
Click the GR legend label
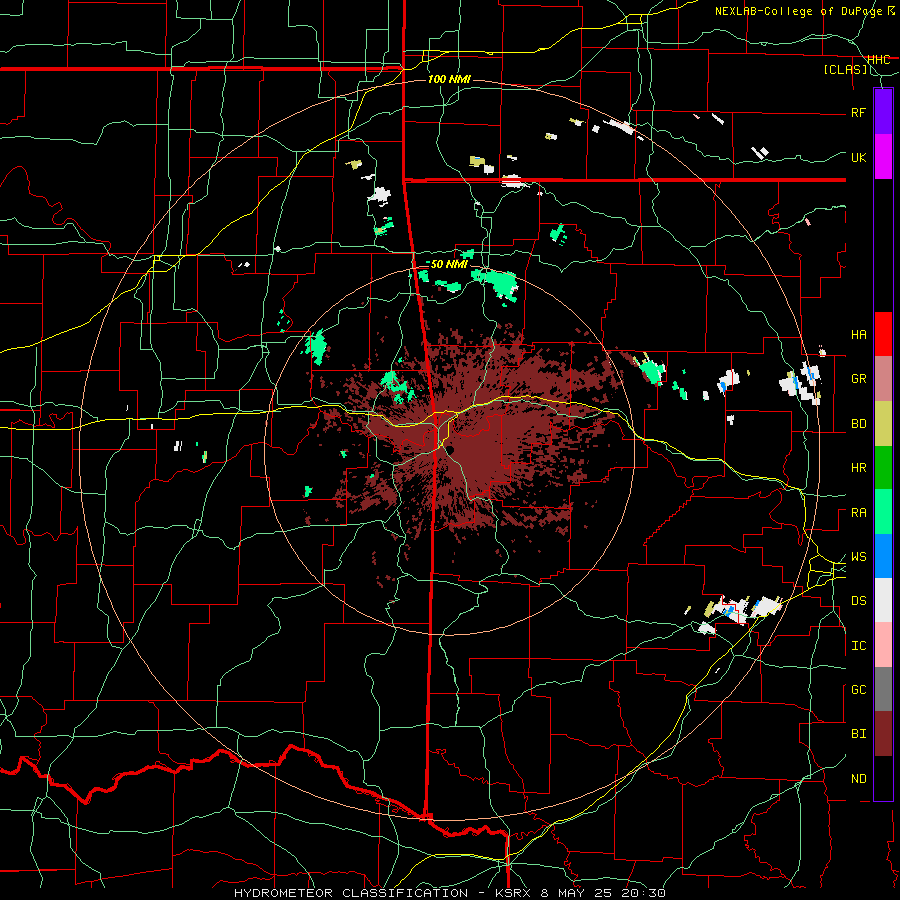point(858,379)
